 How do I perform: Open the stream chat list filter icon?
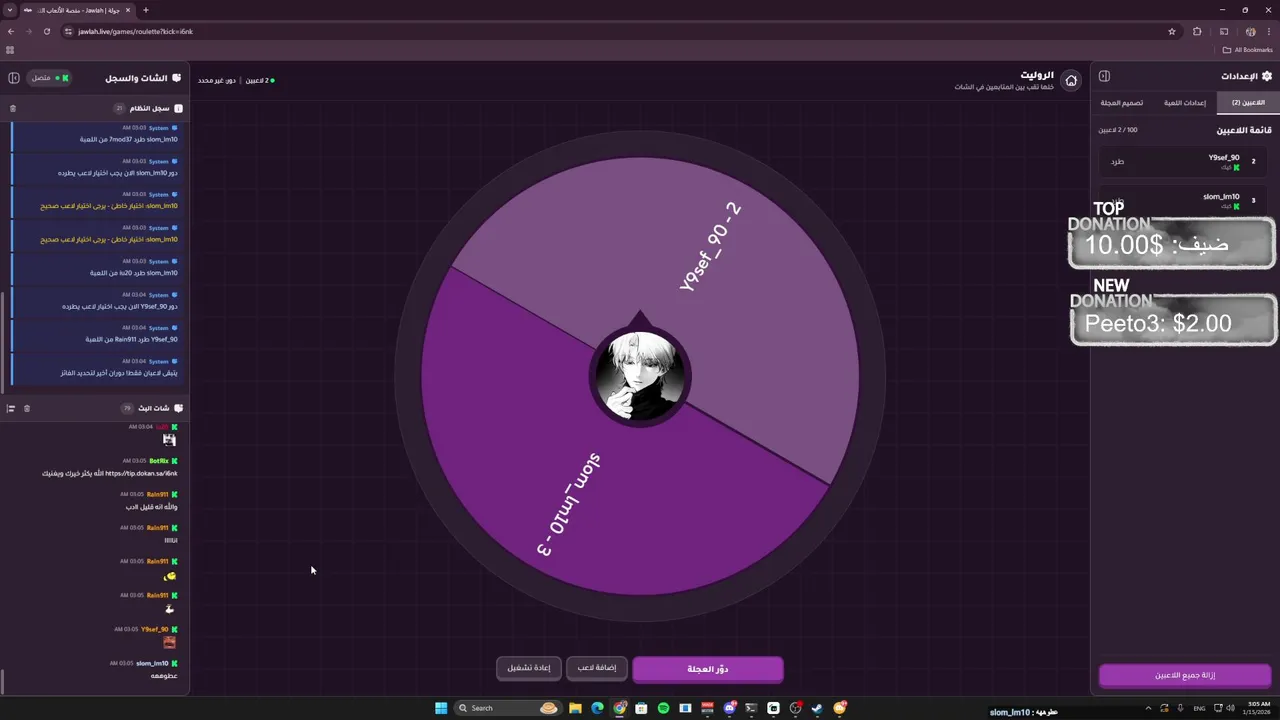(11, 408)
